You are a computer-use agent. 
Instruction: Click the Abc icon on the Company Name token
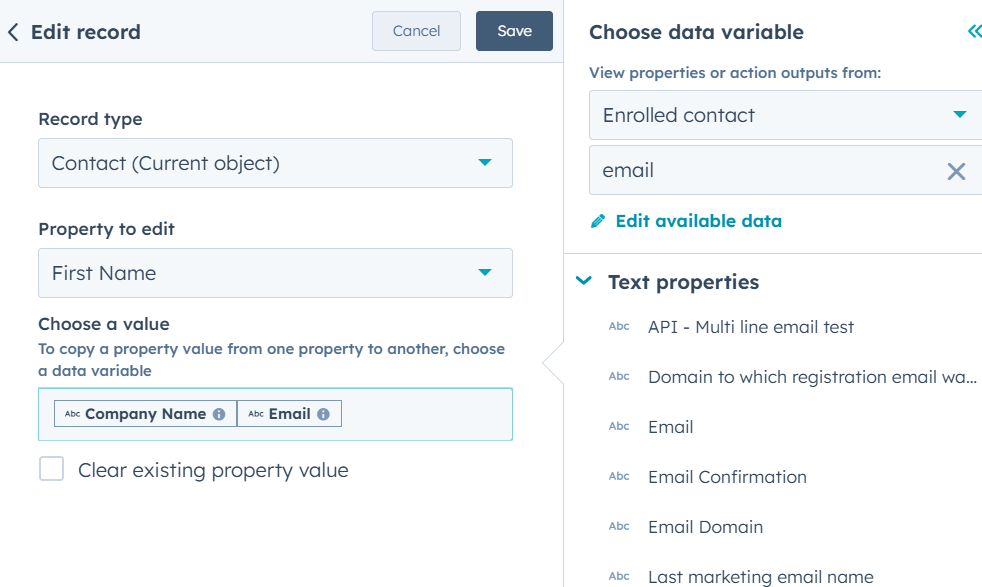[72, 413]
